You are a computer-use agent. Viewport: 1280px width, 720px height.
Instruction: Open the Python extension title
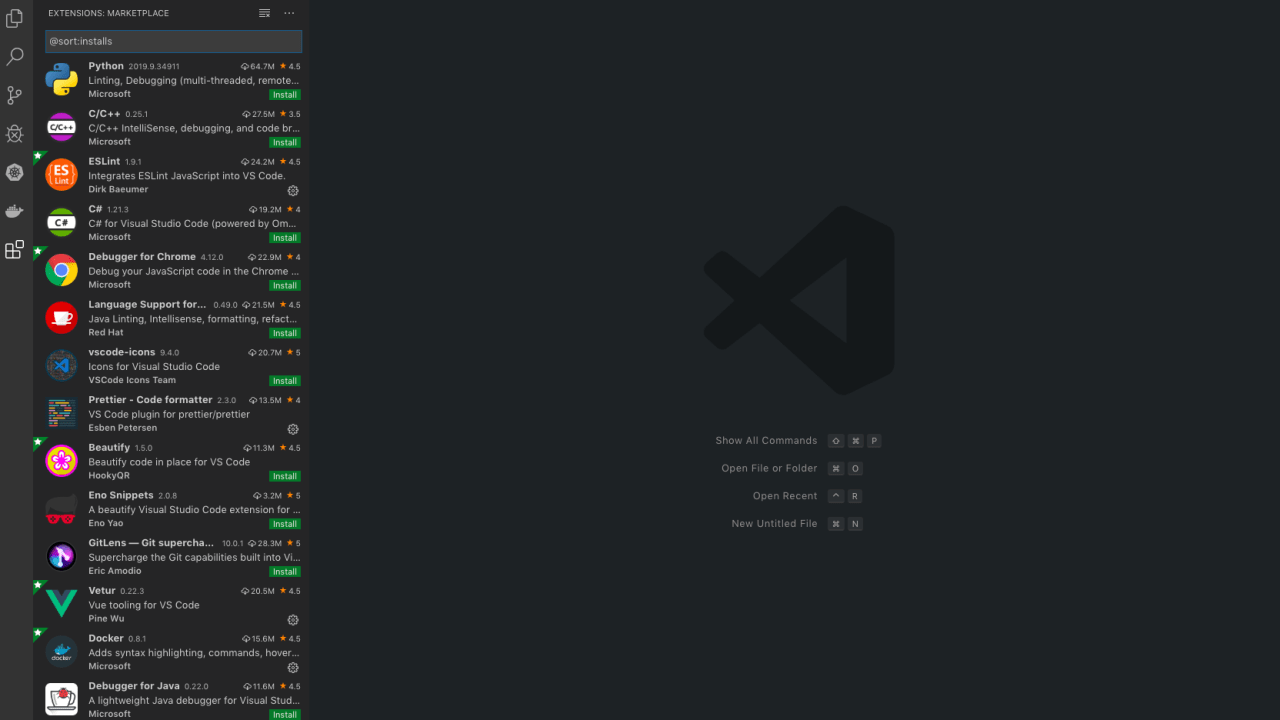point(106,66)
